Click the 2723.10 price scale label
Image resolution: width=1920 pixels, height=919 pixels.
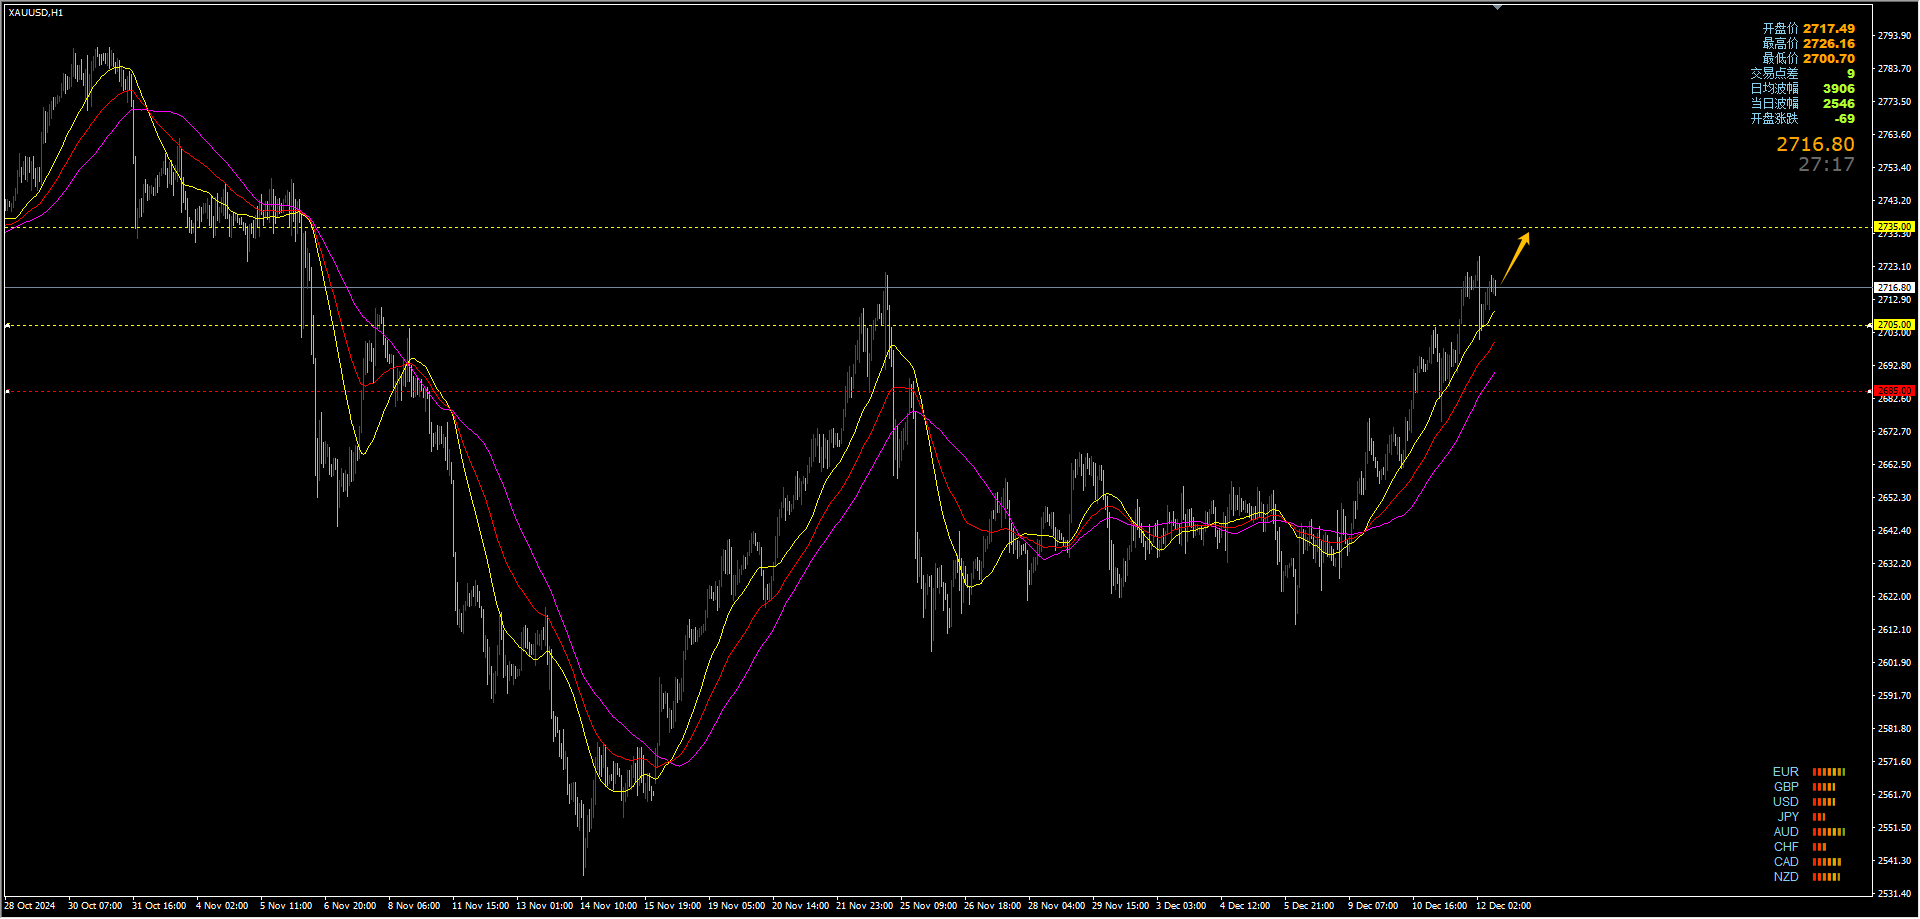point(1894,267)
